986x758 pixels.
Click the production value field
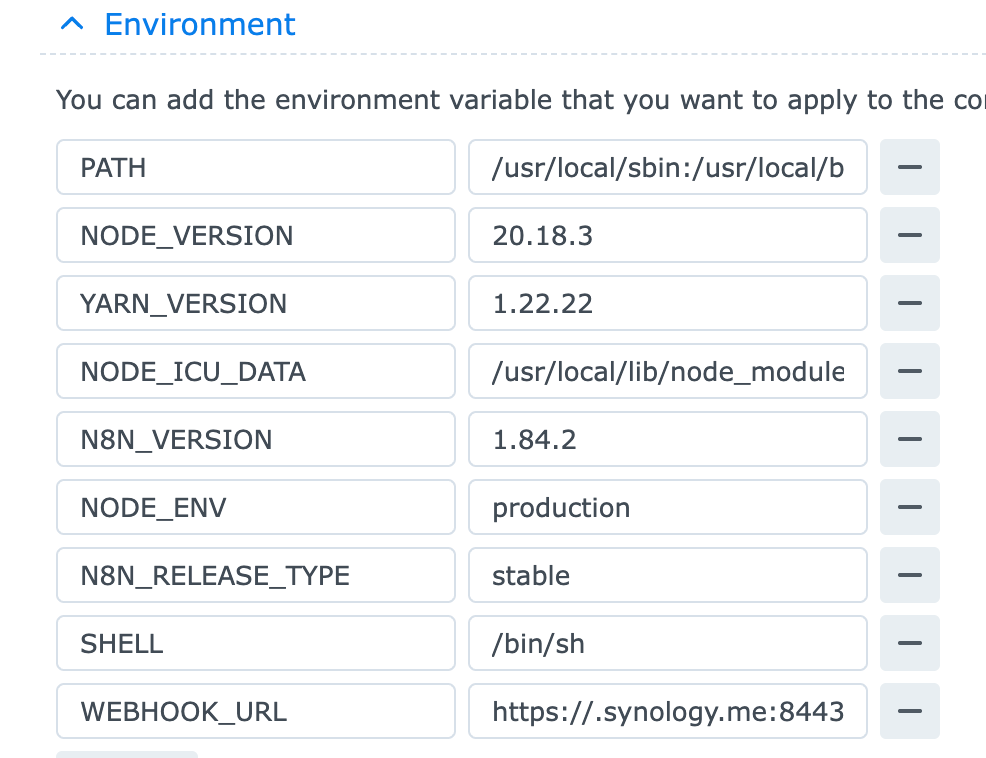667,507
